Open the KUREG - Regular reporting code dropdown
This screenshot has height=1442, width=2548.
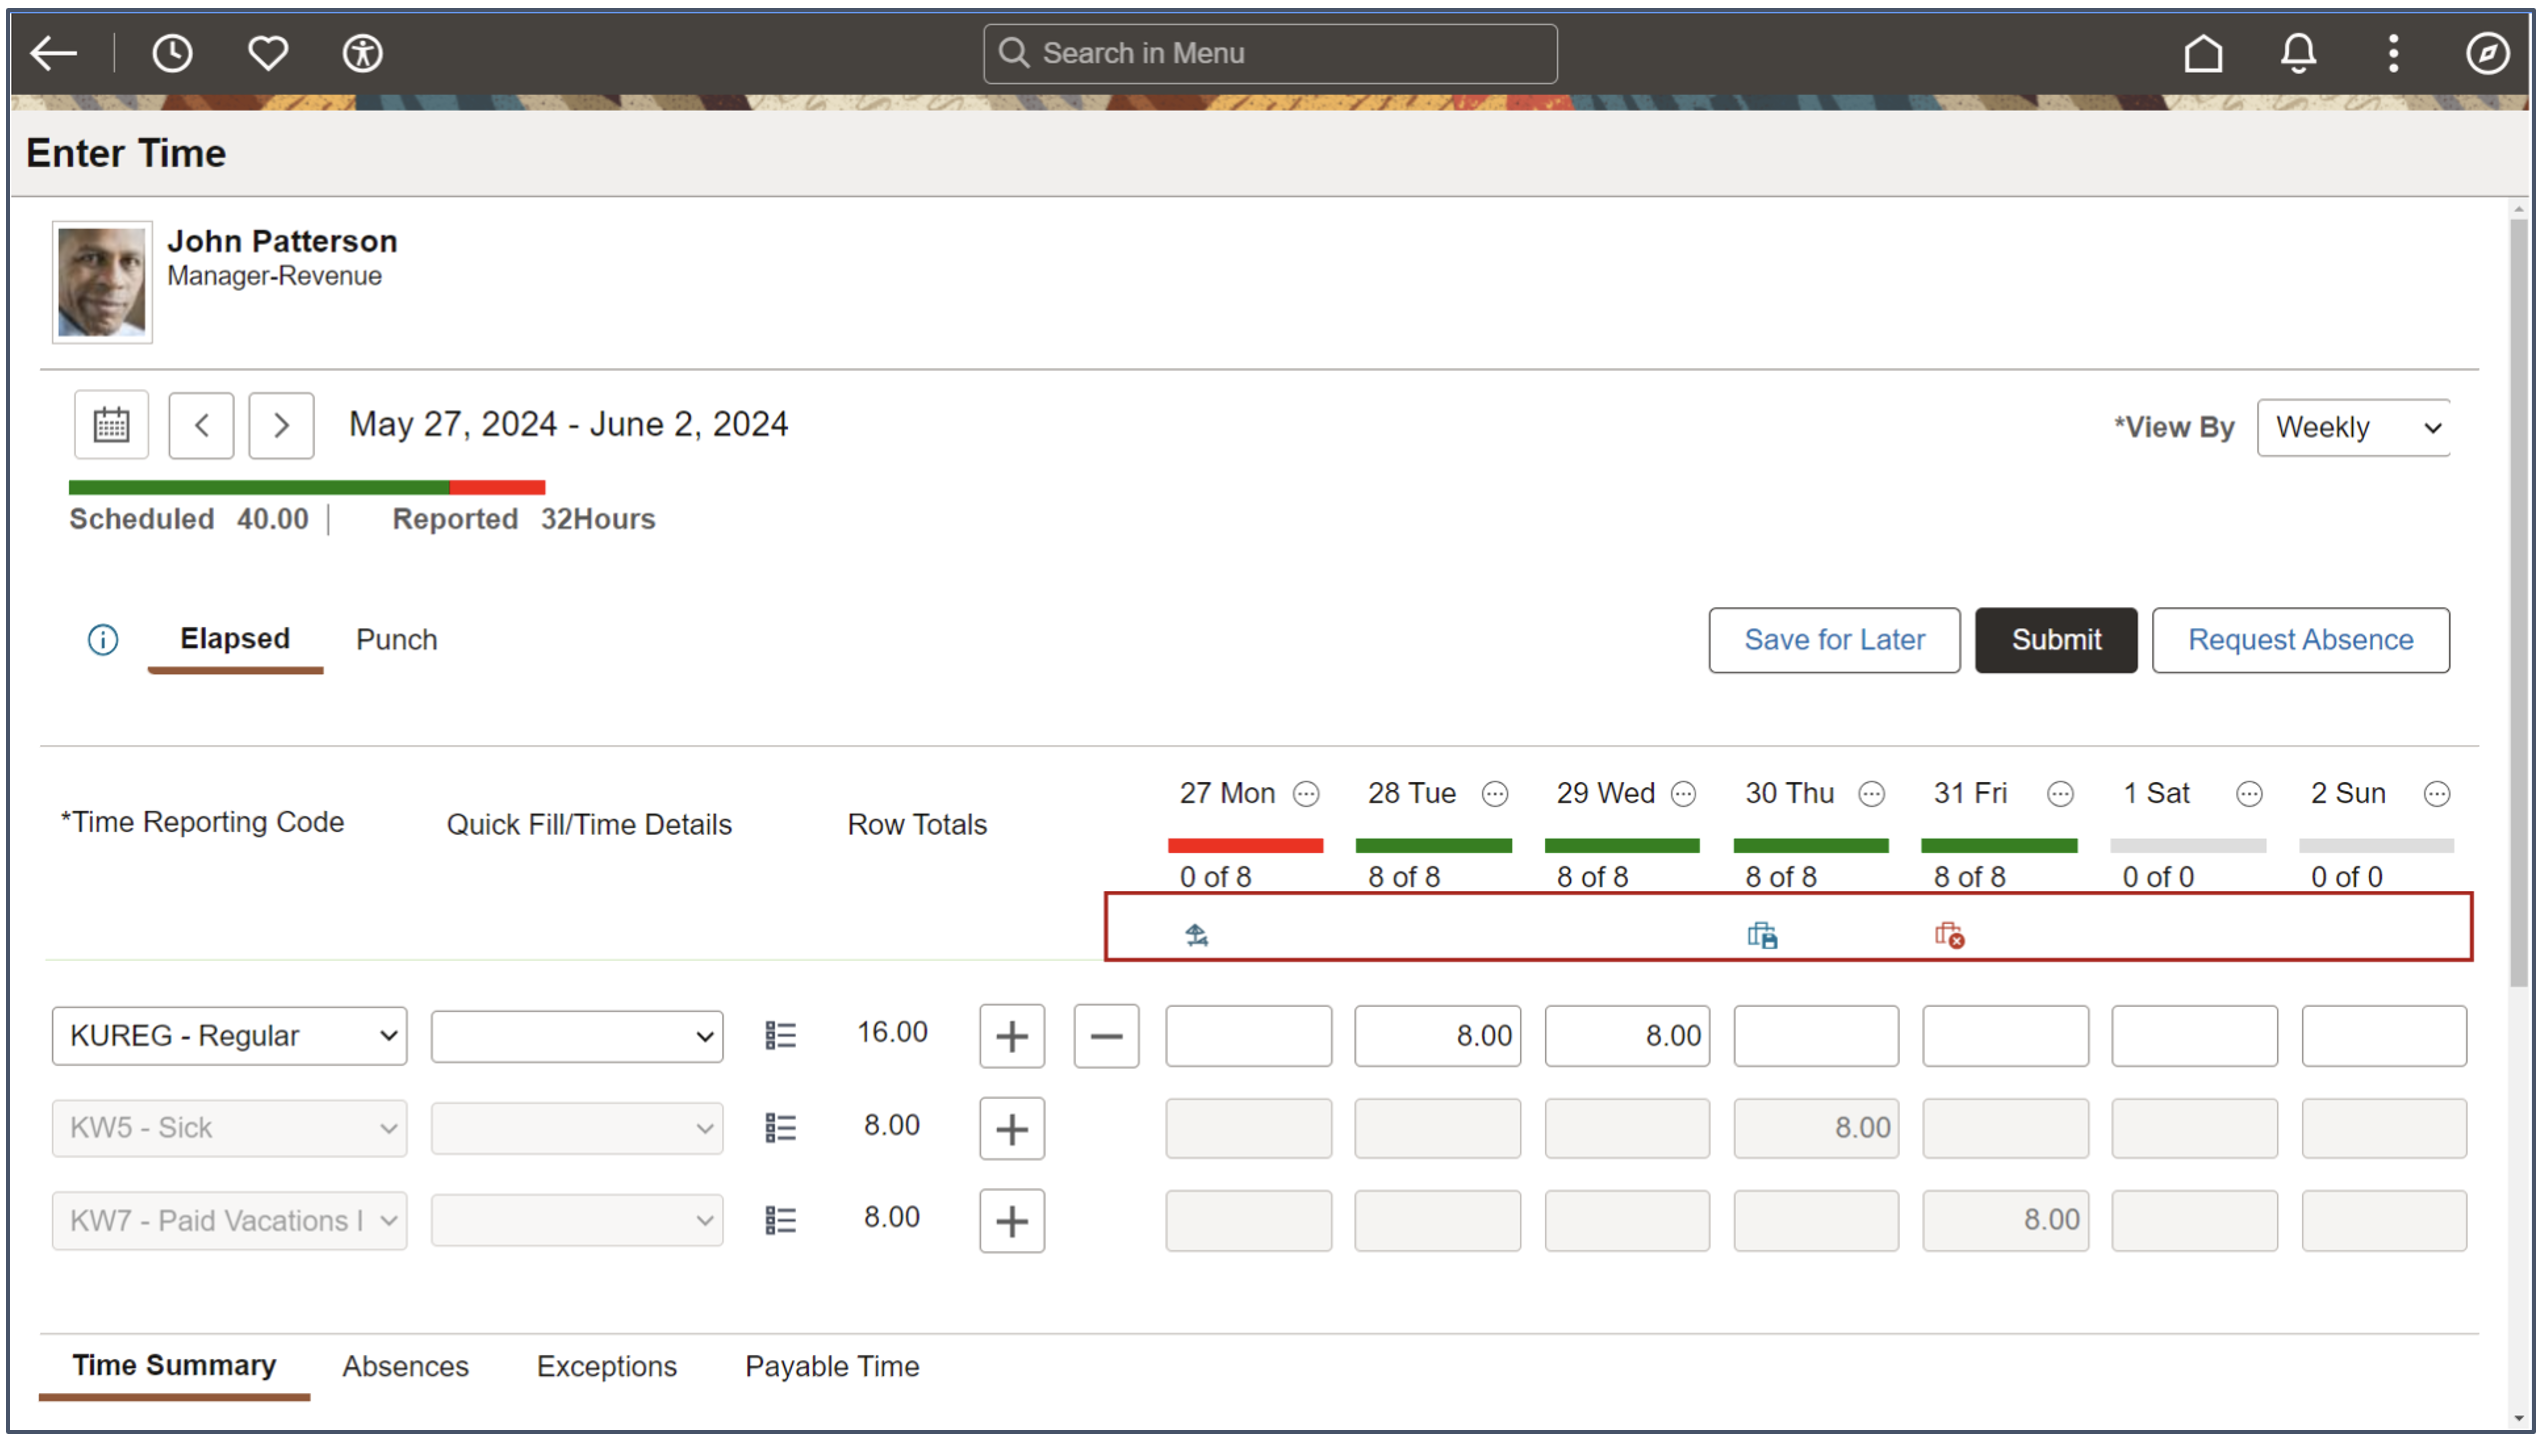(229, 1036)
